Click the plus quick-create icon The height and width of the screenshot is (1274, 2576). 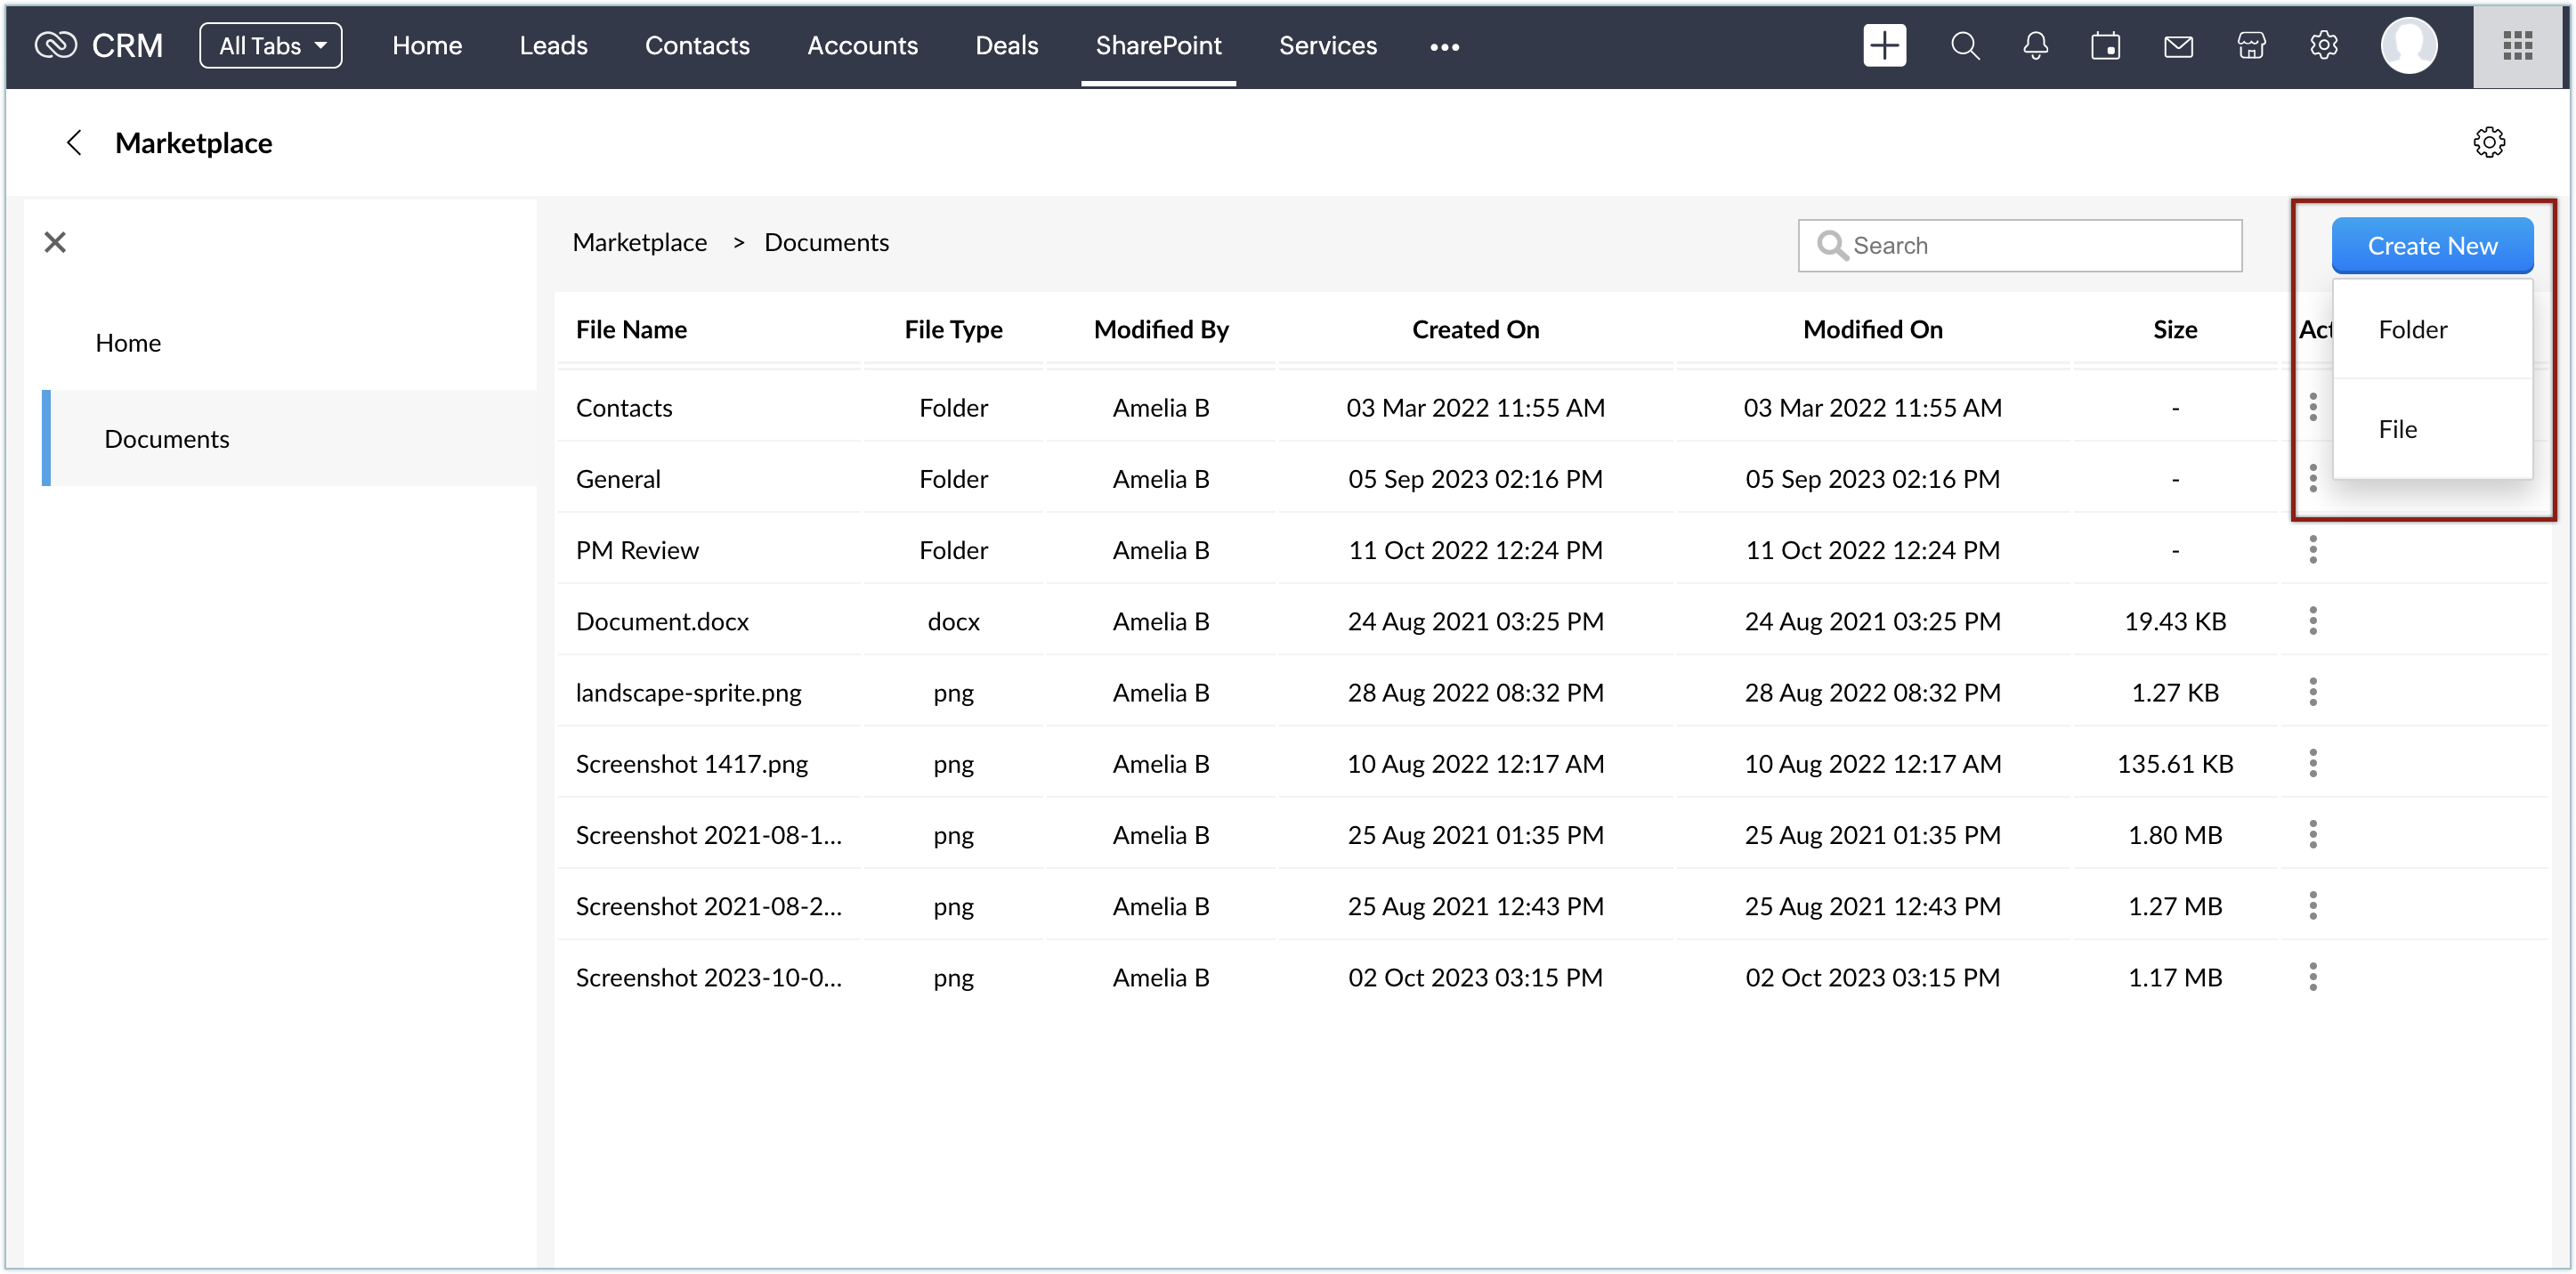click(1884, 46)
